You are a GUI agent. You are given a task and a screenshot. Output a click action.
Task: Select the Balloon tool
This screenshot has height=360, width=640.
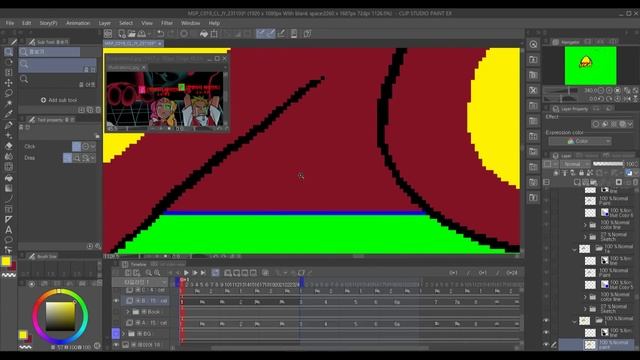[8, 240]
